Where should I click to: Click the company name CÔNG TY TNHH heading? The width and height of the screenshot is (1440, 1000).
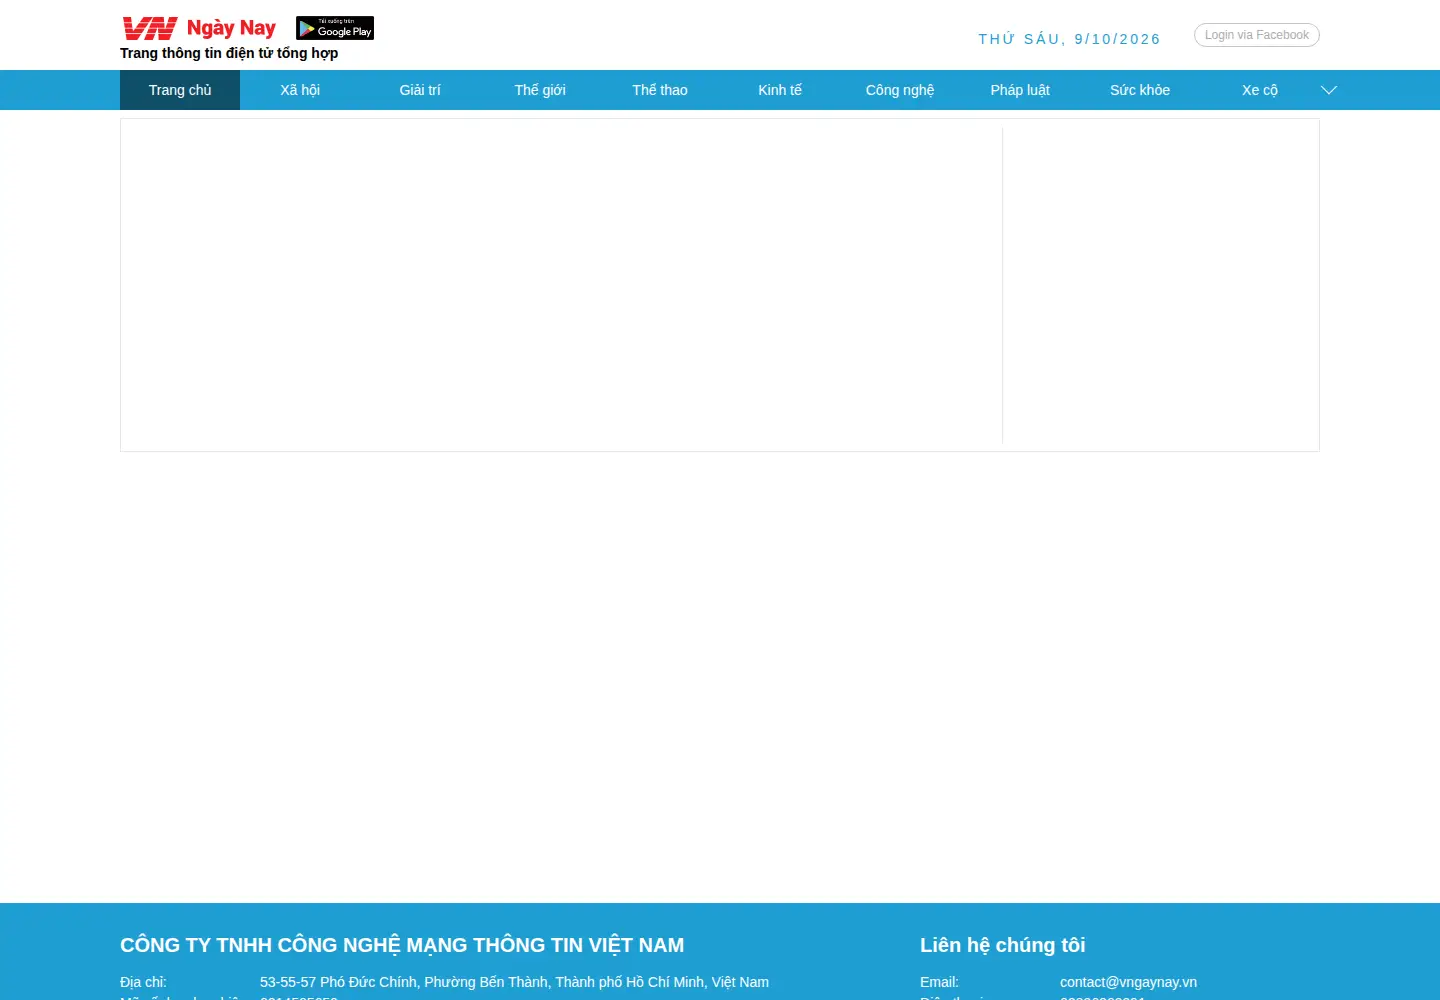(402, 945)
